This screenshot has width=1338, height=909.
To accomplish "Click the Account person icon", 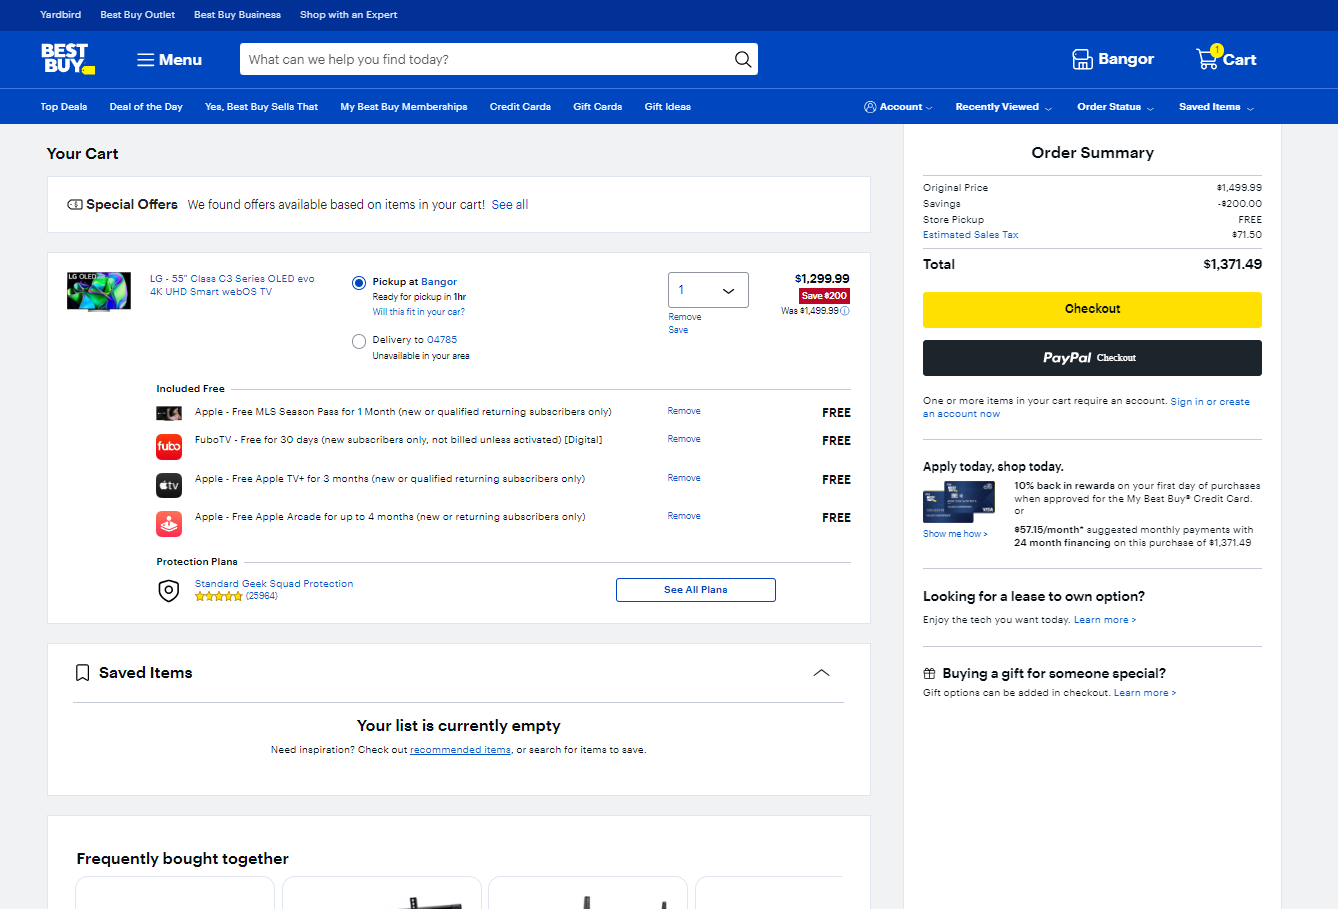I will [870, 107].
